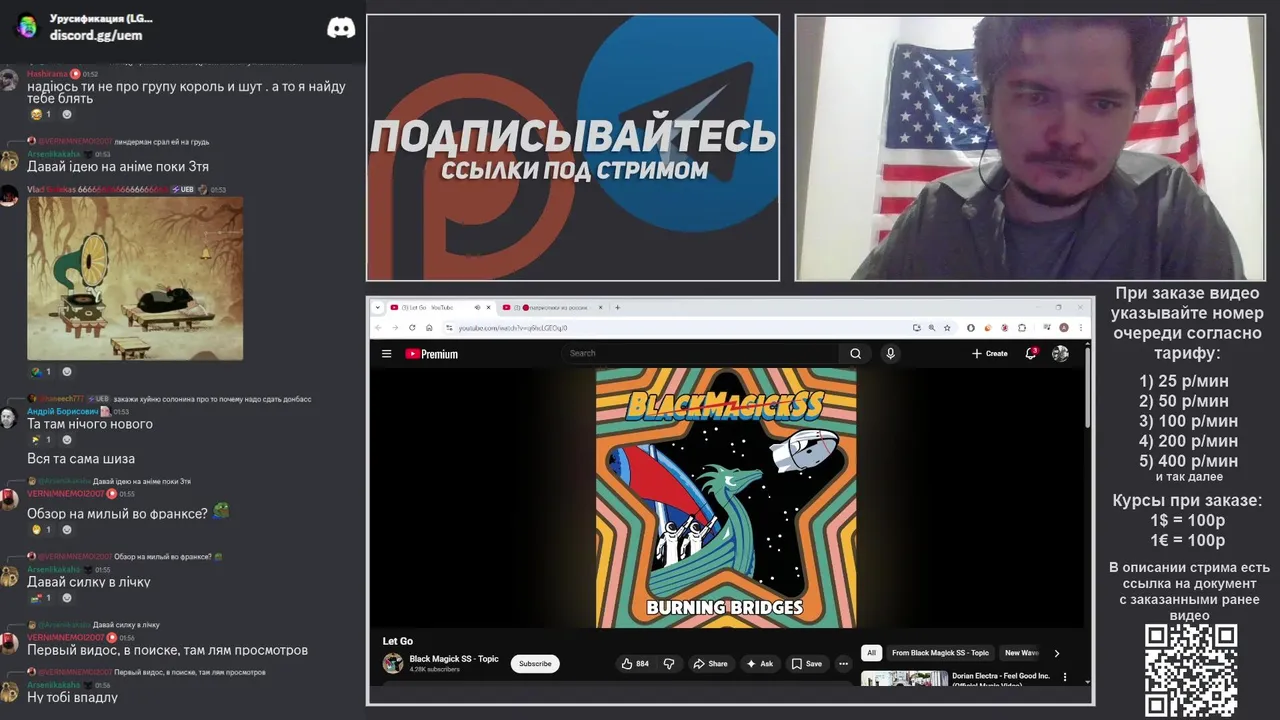This screenshot has height=720, width=1280.
Task: Select the New Wave filter chip
Action: 1022,653
